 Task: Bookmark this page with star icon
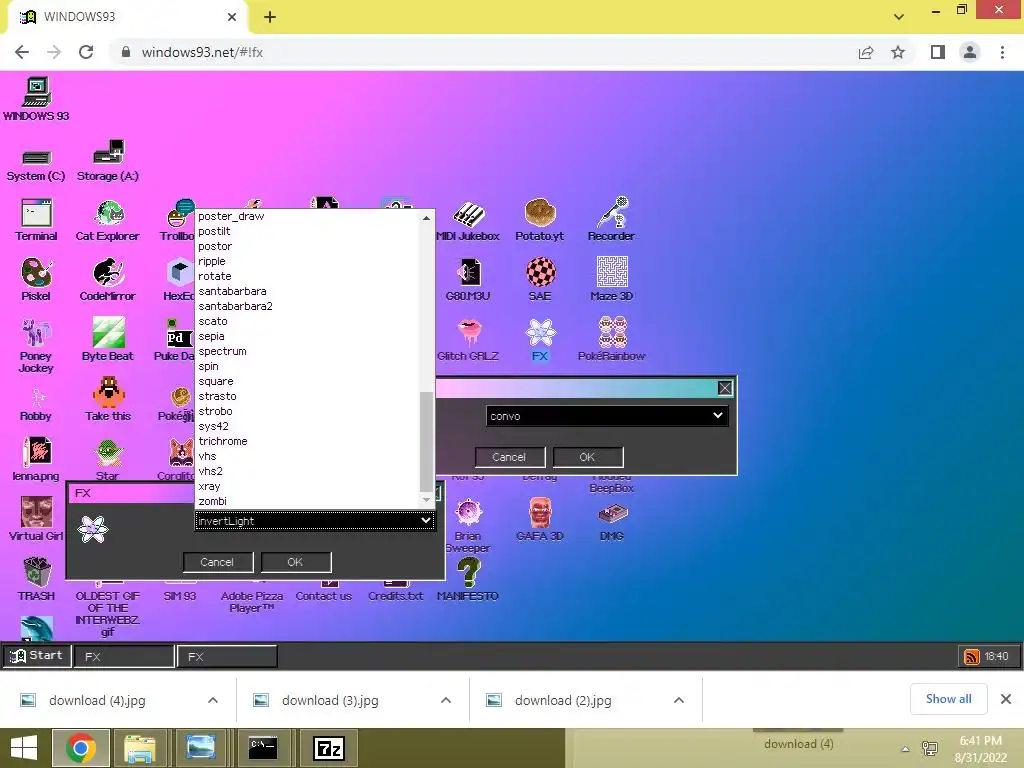898,52
